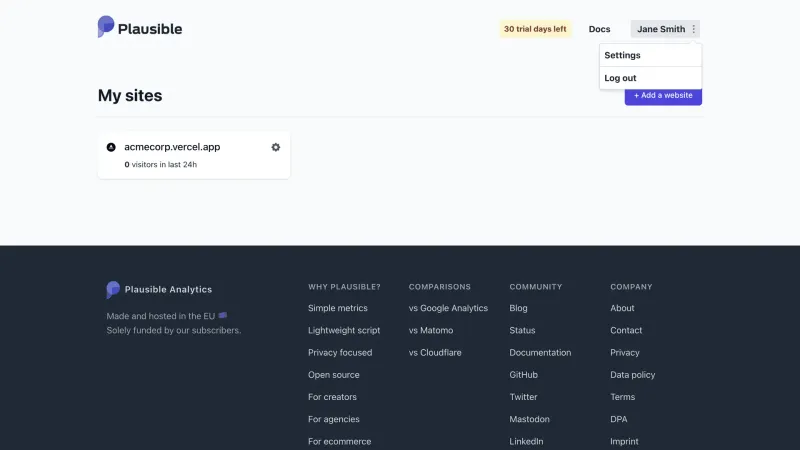This screenshot has height=450, width=800.
Task: Open the Privacy link under Company
Action: (x=624, y=353)
